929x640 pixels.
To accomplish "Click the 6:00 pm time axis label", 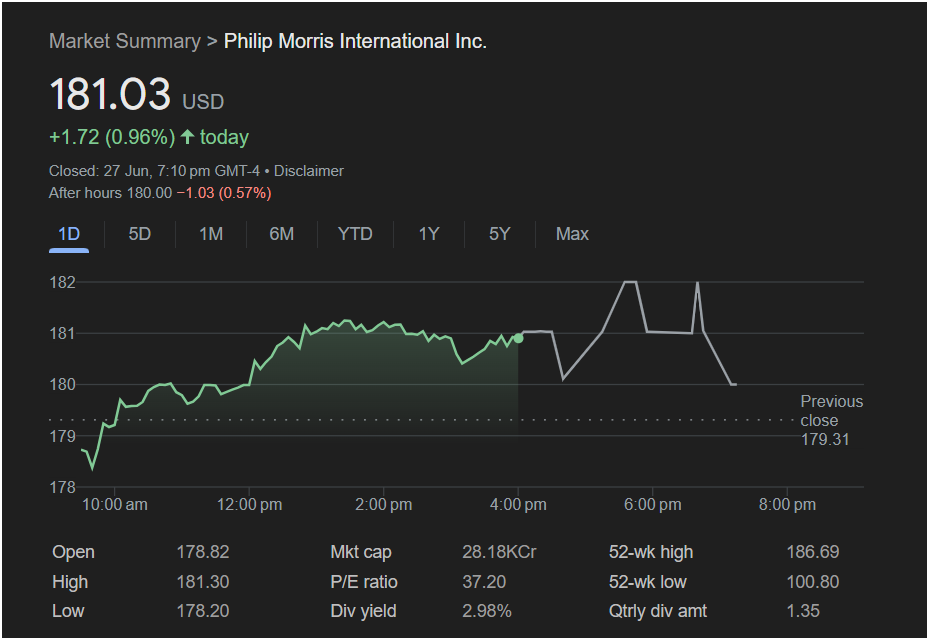I will pos(652,505).
